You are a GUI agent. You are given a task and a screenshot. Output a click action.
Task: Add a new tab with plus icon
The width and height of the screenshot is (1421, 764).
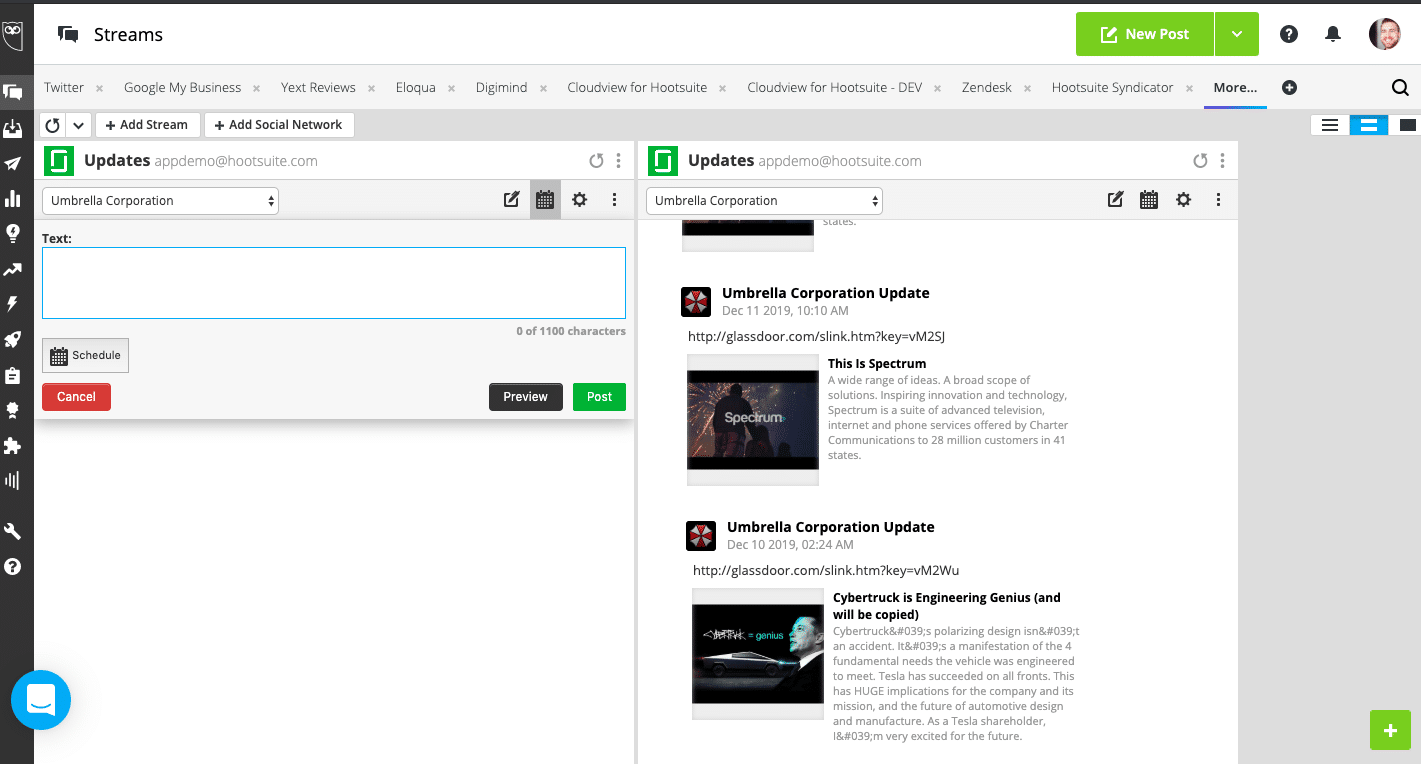pos(1289,88)
